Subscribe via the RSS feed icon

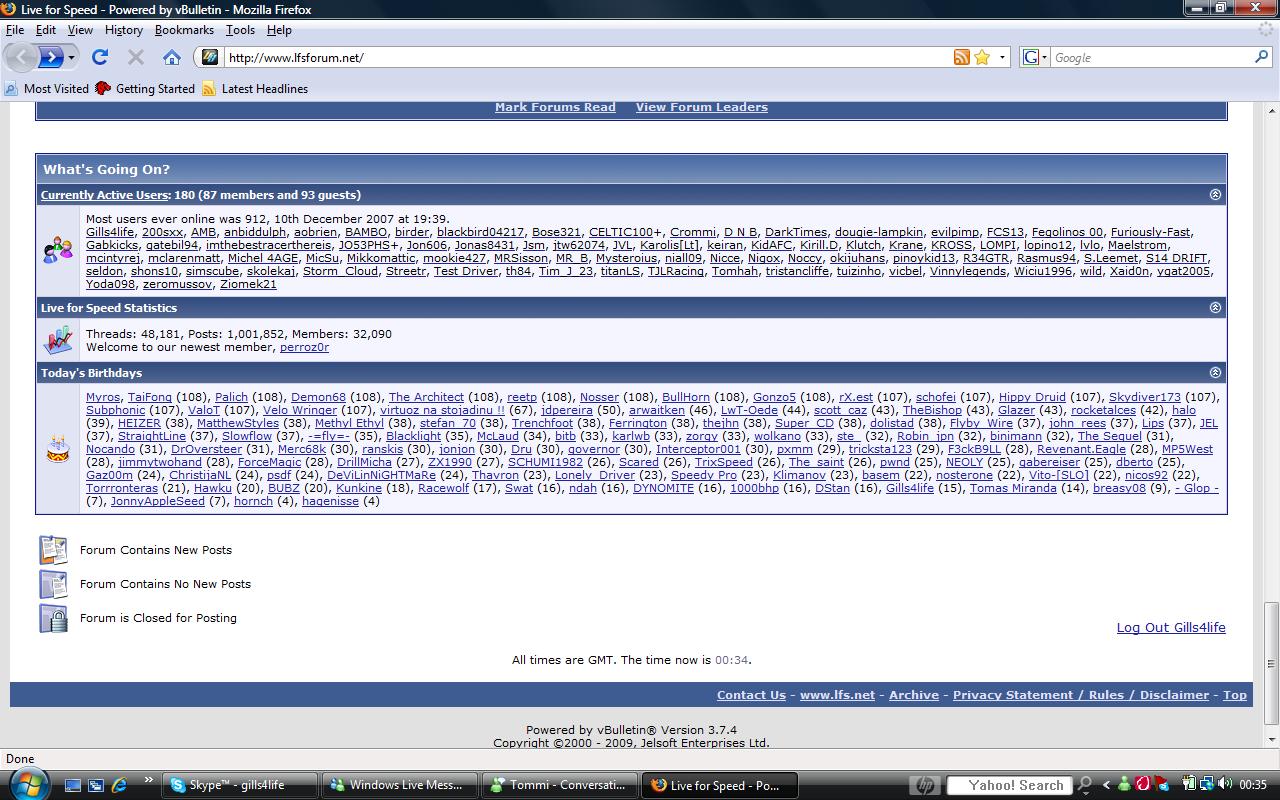pos(961,57)
